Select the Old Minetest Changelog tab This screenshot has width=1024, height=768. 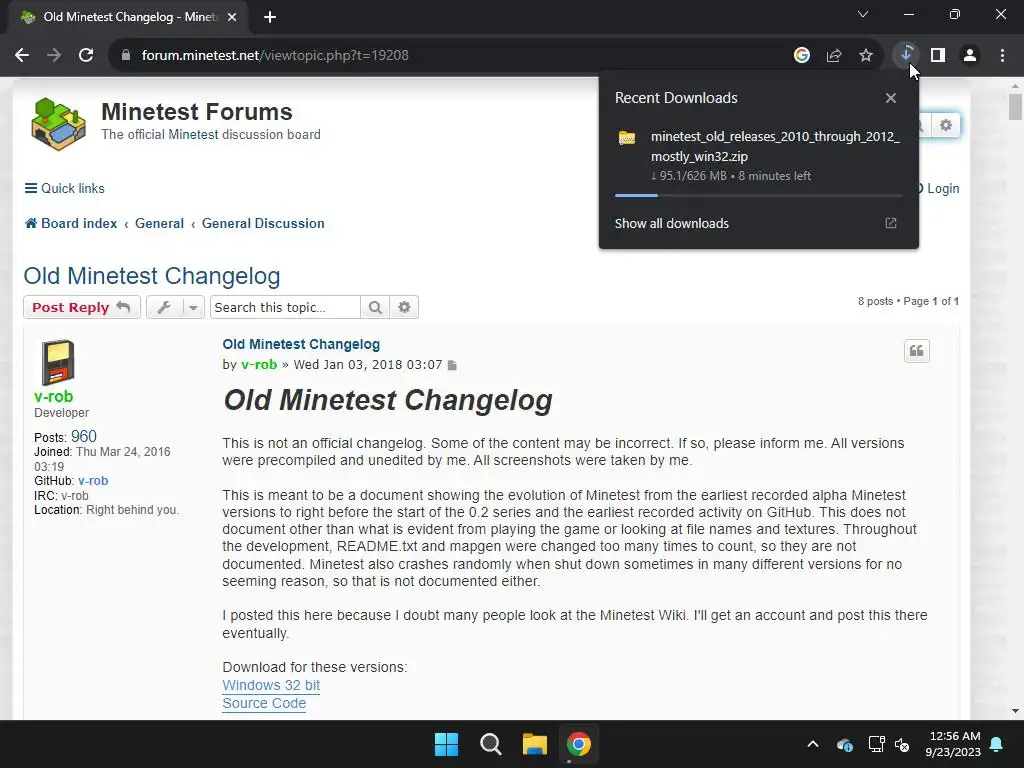point(128,17)
